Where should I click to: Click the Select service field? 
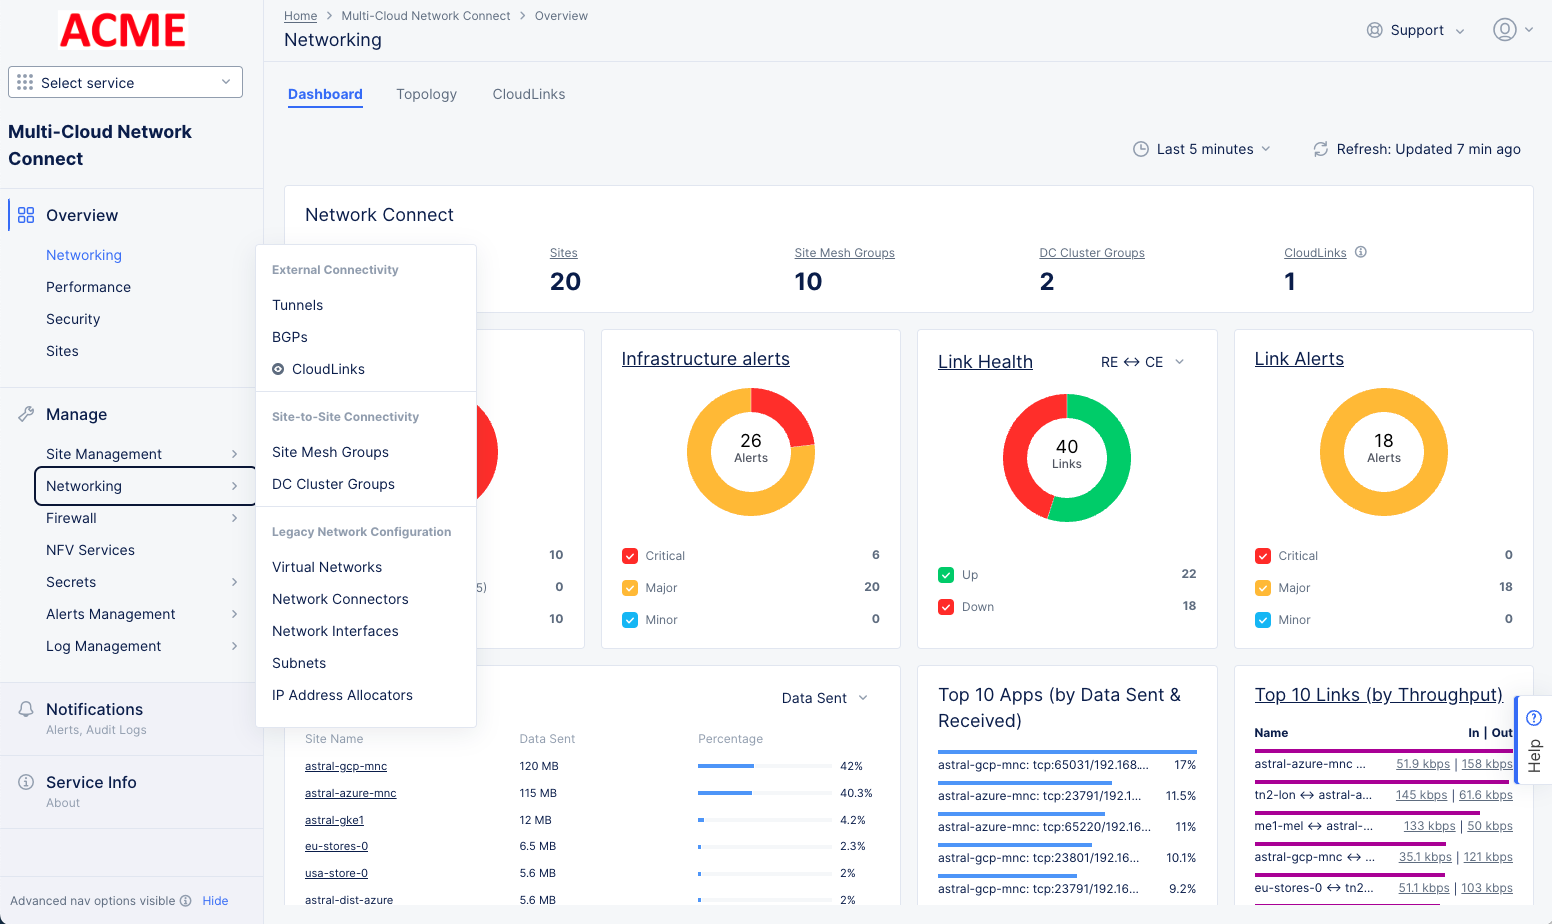[124, 81]
